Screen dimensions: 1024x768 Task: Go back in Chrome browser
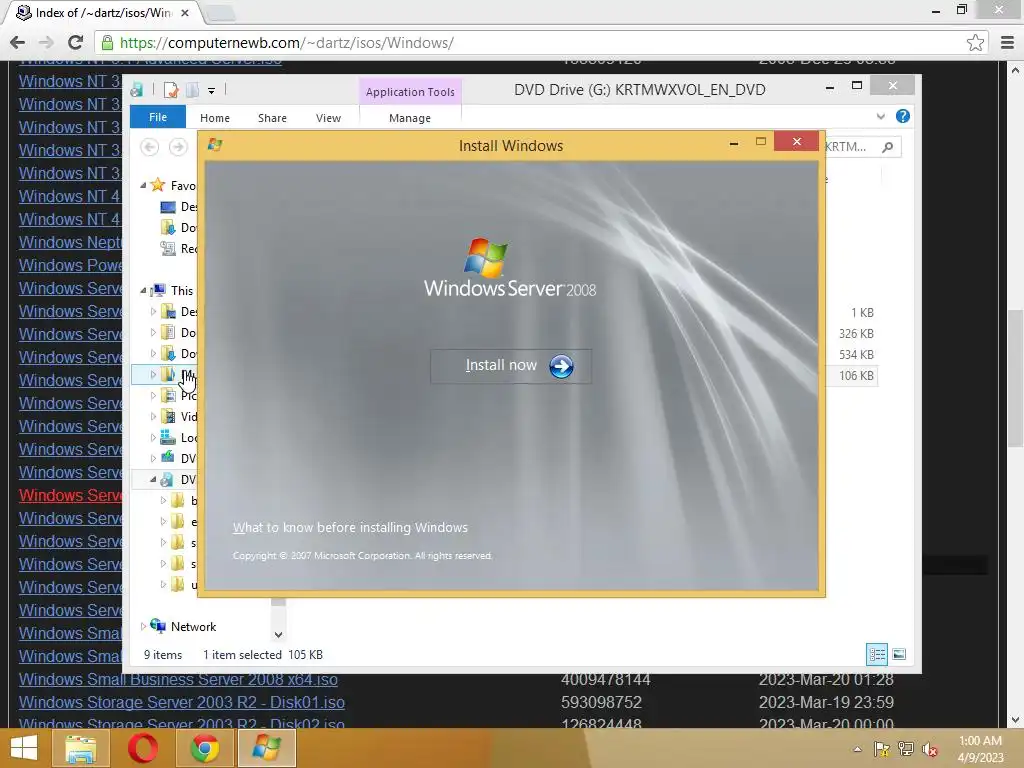coord(18,43)
